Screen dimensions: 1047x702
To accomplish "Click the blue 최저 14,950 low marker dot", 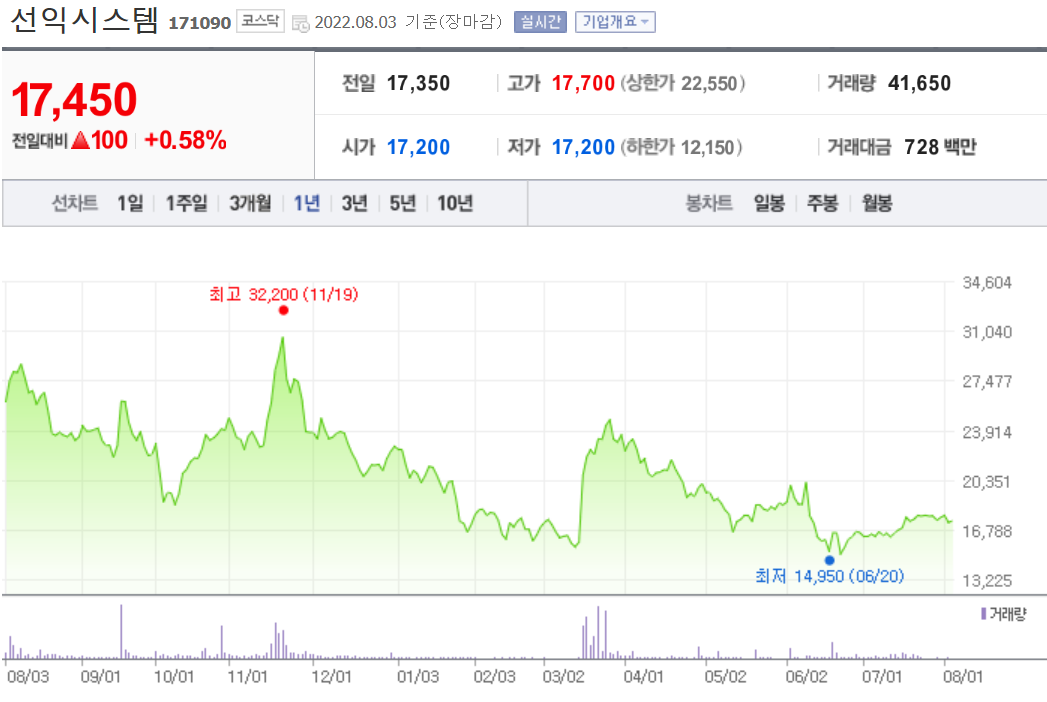I will coord(829,560).
